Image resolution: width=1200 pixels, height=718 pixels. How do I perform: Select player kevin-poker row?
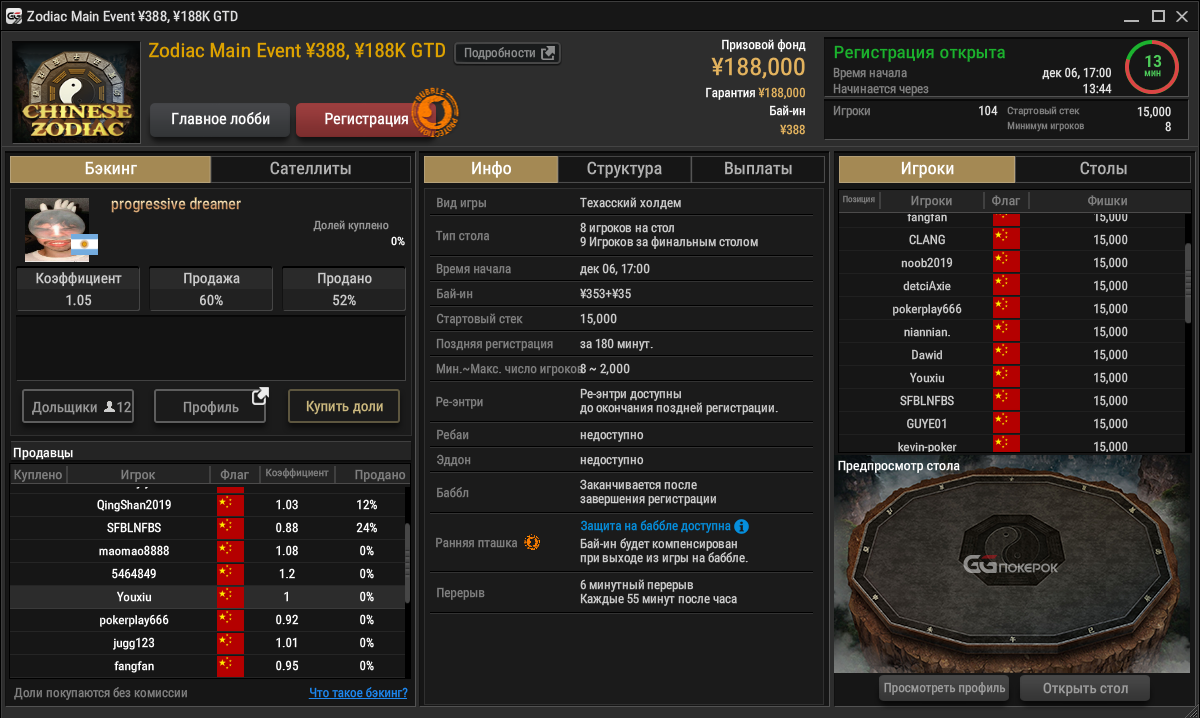(1012, 445)
